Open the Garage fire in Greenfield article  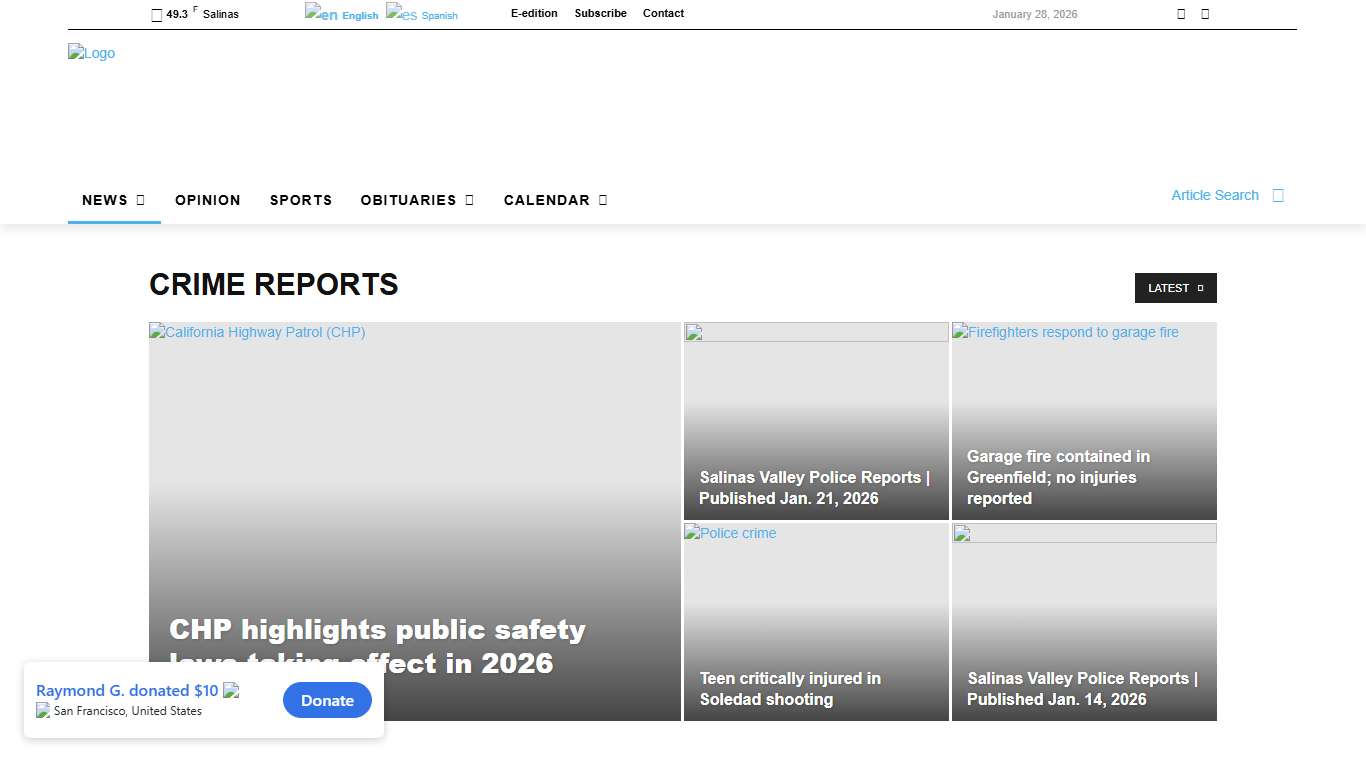(x=1058, y=477)
